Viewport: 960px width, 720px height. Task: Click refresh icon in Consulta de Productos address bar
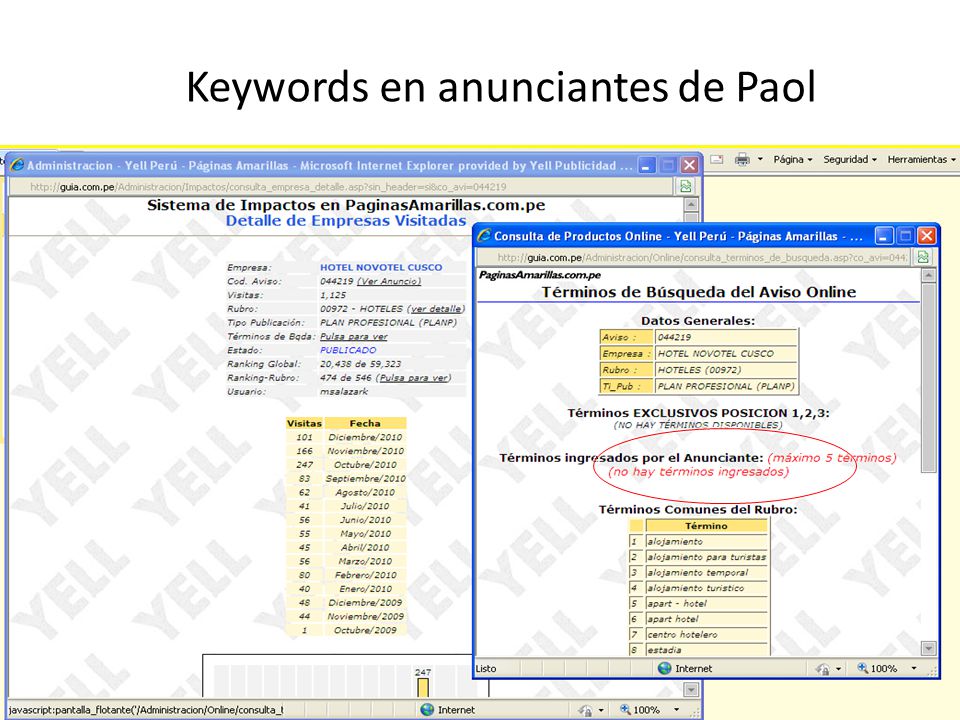[x=923, y=257]
